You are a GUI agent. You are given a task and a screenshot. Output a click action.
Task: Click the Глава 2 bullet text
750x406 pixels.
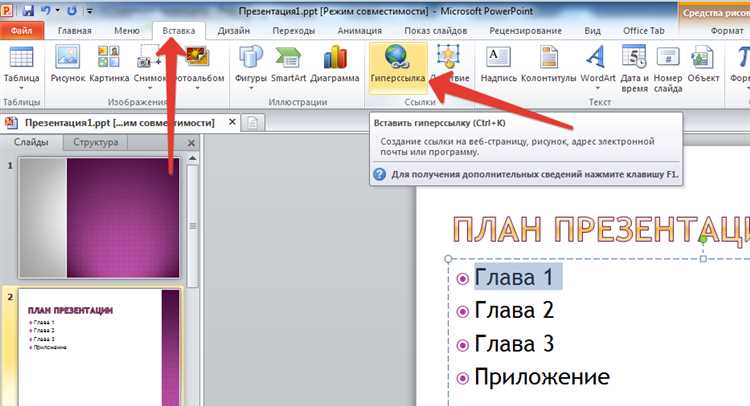click(514, 310)
